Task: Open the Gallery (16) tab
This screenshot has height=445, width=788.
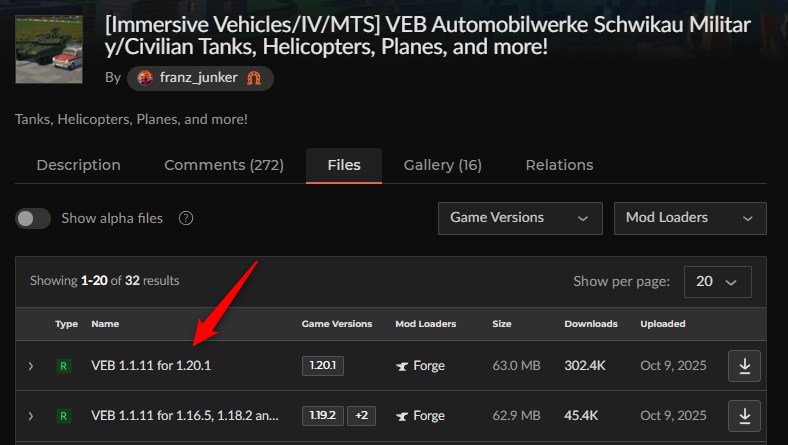Action: point(443,165)
